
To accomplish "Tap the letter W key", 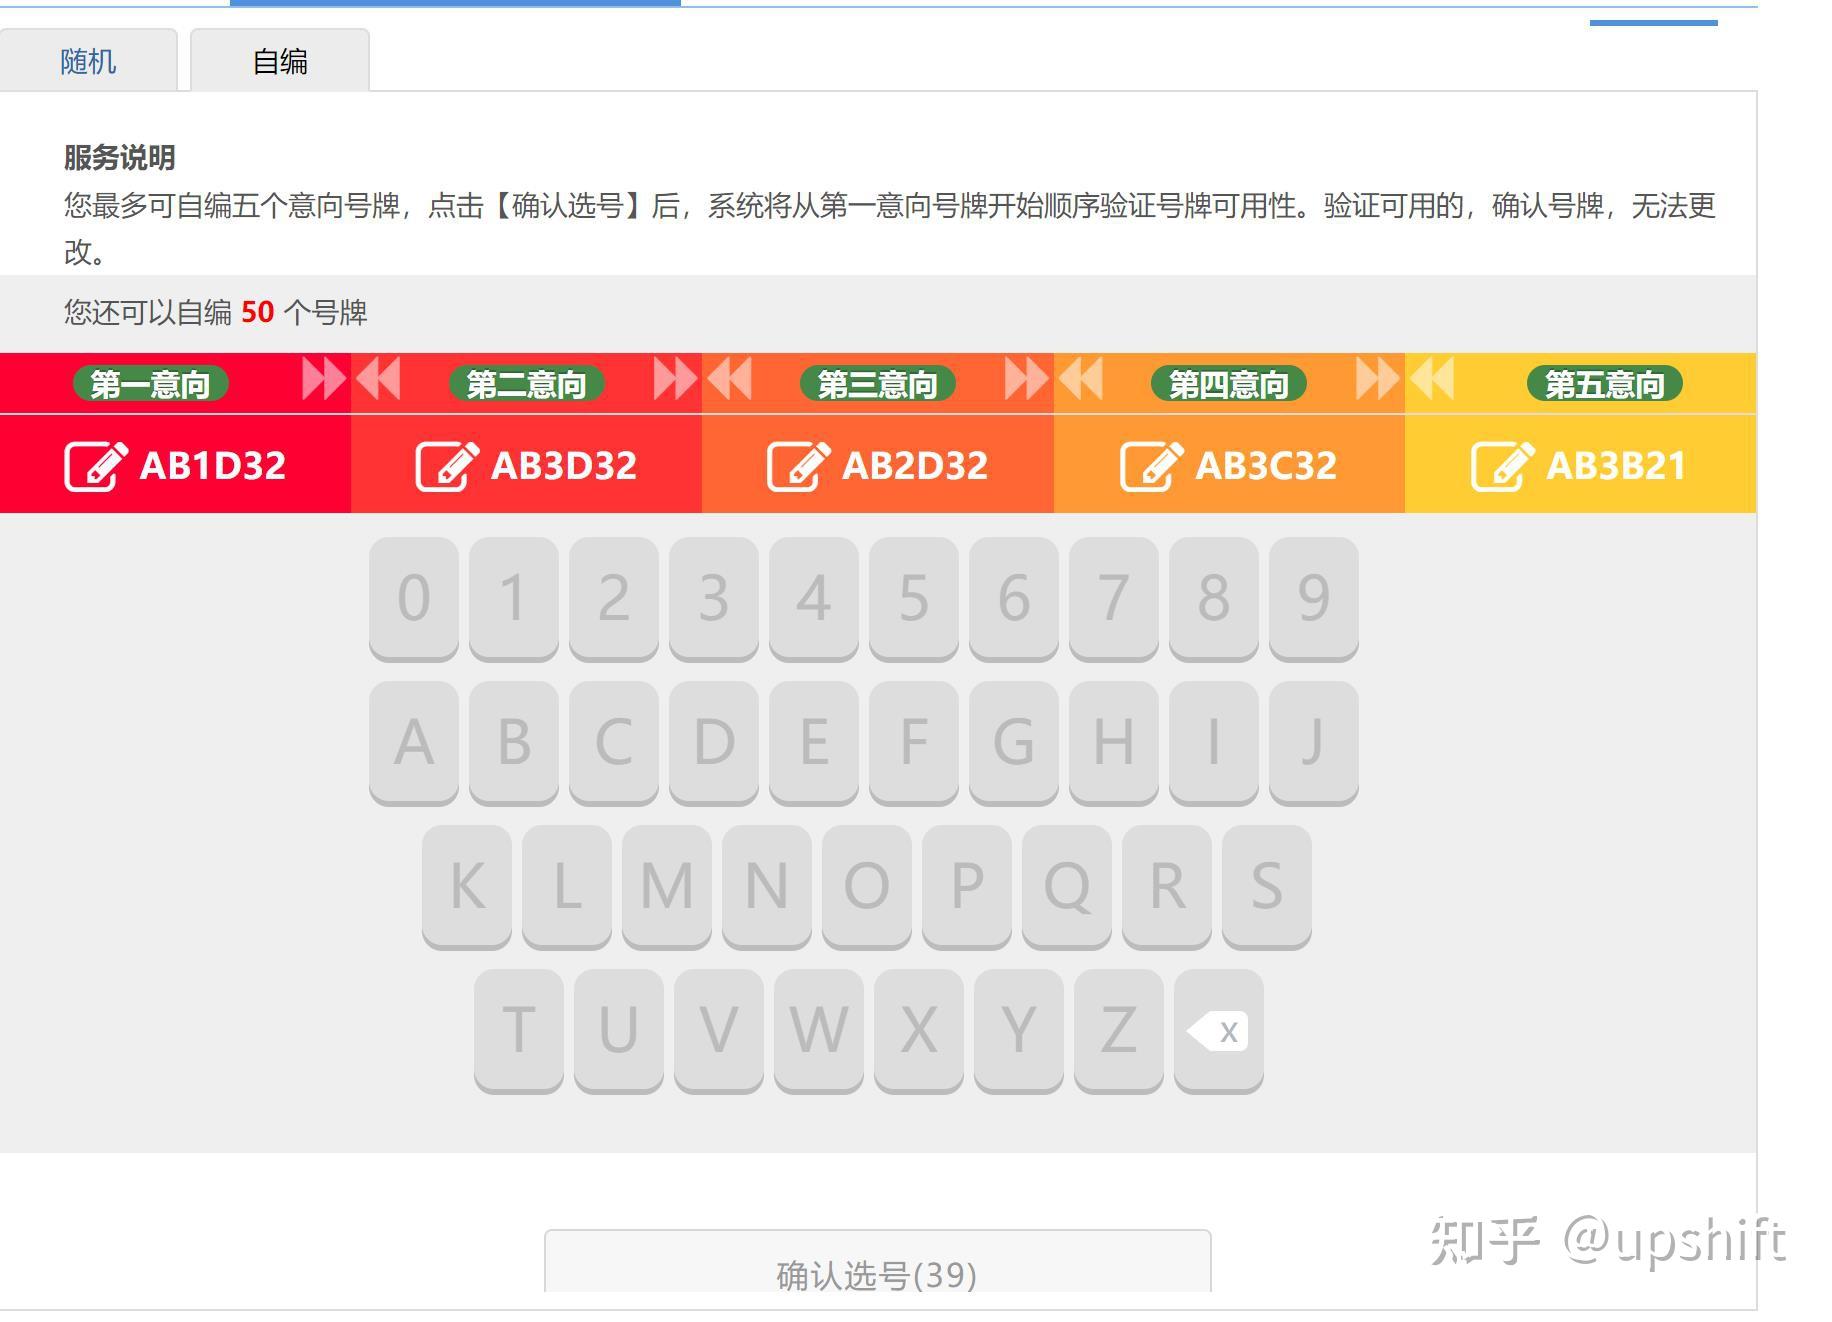I will (x=819, y=1031).
